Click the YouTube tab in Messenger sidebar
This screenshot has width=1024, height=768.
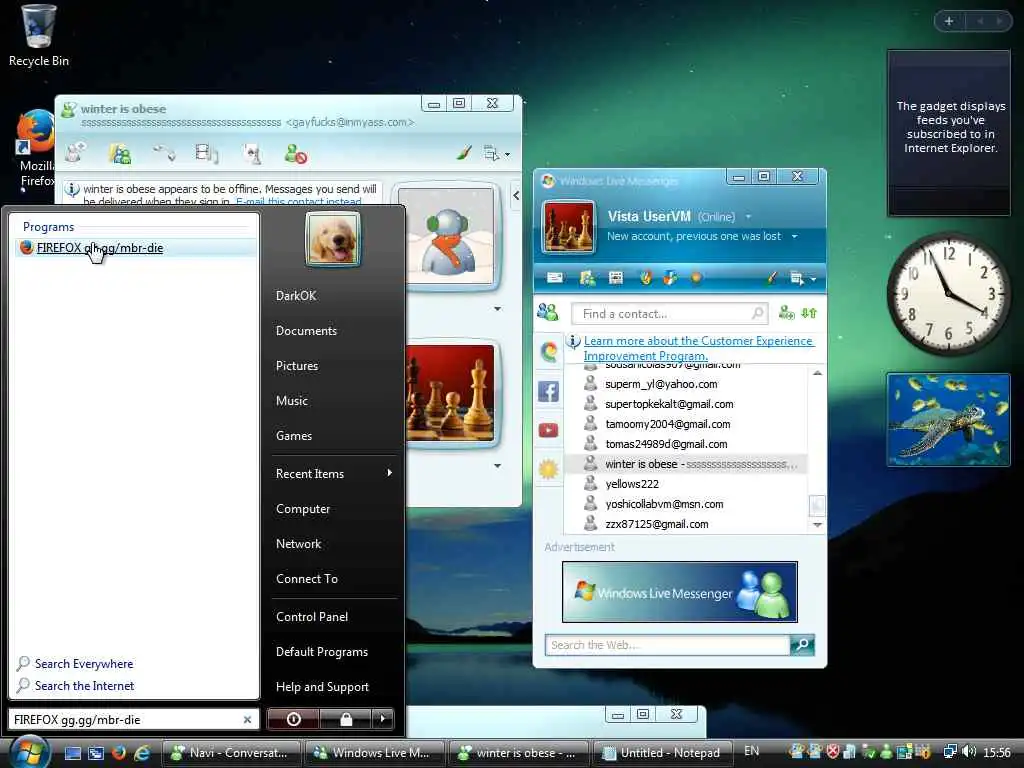click(x=548, y=430)
